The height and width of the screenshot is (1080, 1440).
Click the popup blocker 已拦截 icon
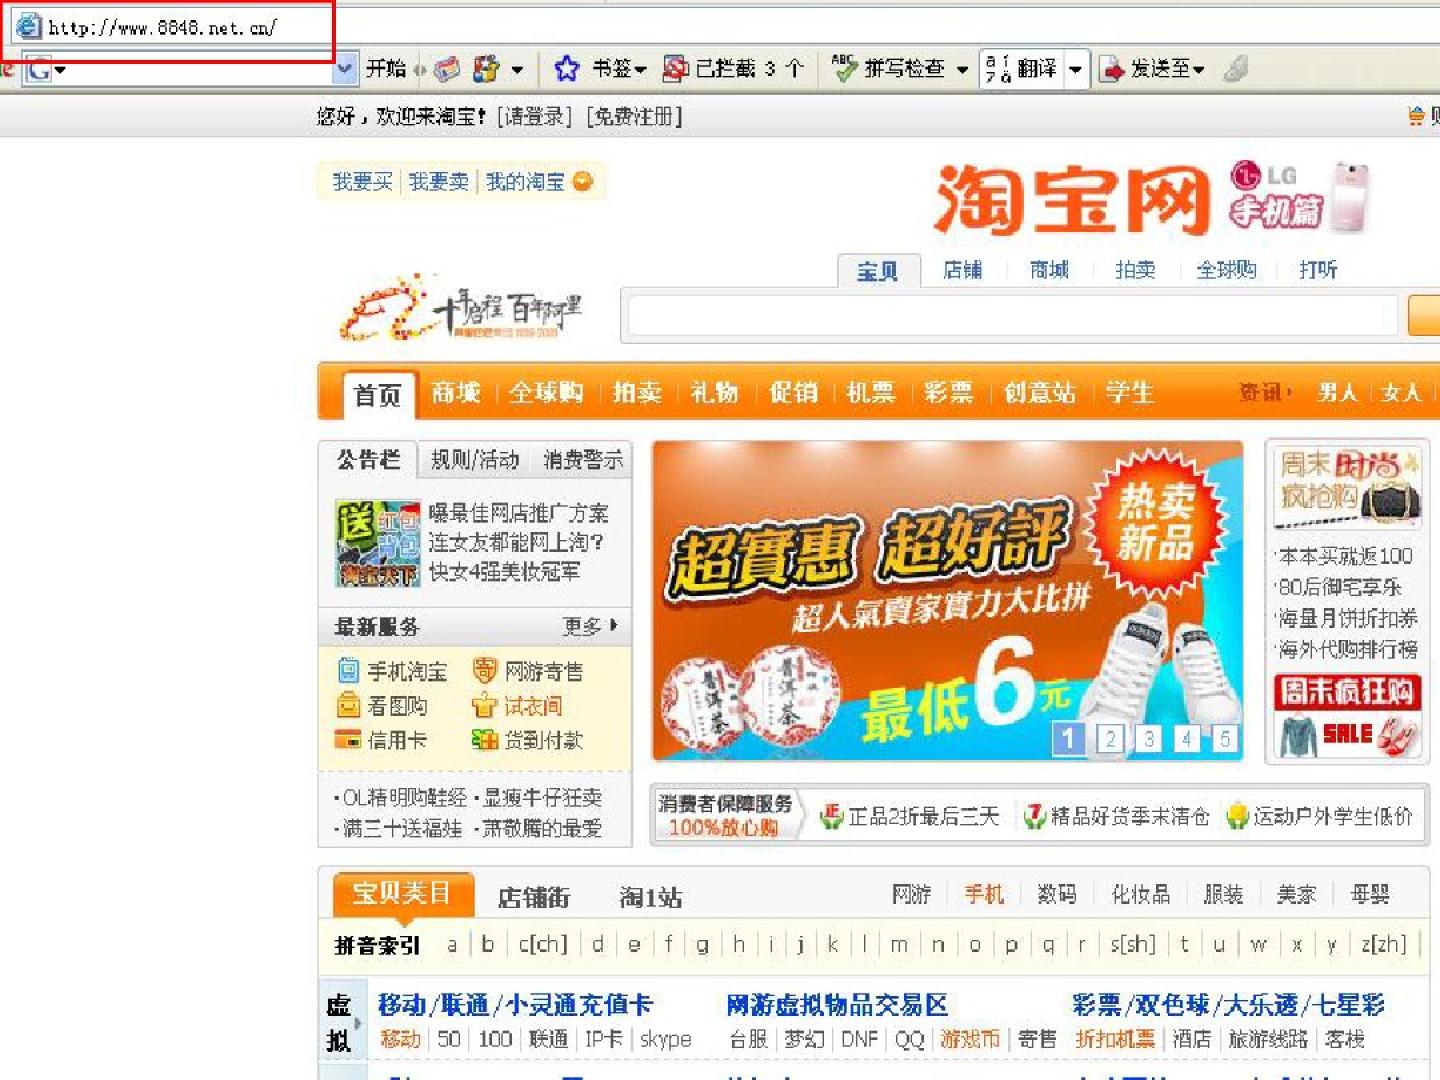pyautogui.click(x=676, y=69)
